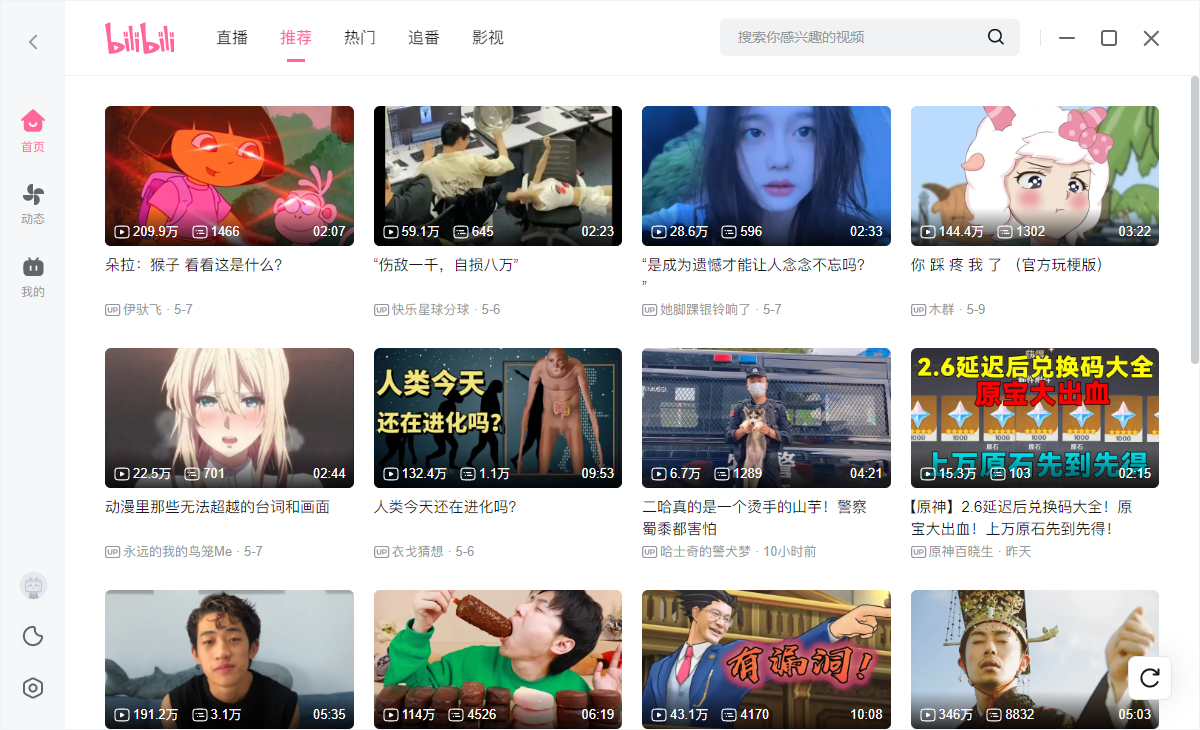Open the user avatar in the sidebar
This screenshot has width=1200, height=730.
(33, 585)
